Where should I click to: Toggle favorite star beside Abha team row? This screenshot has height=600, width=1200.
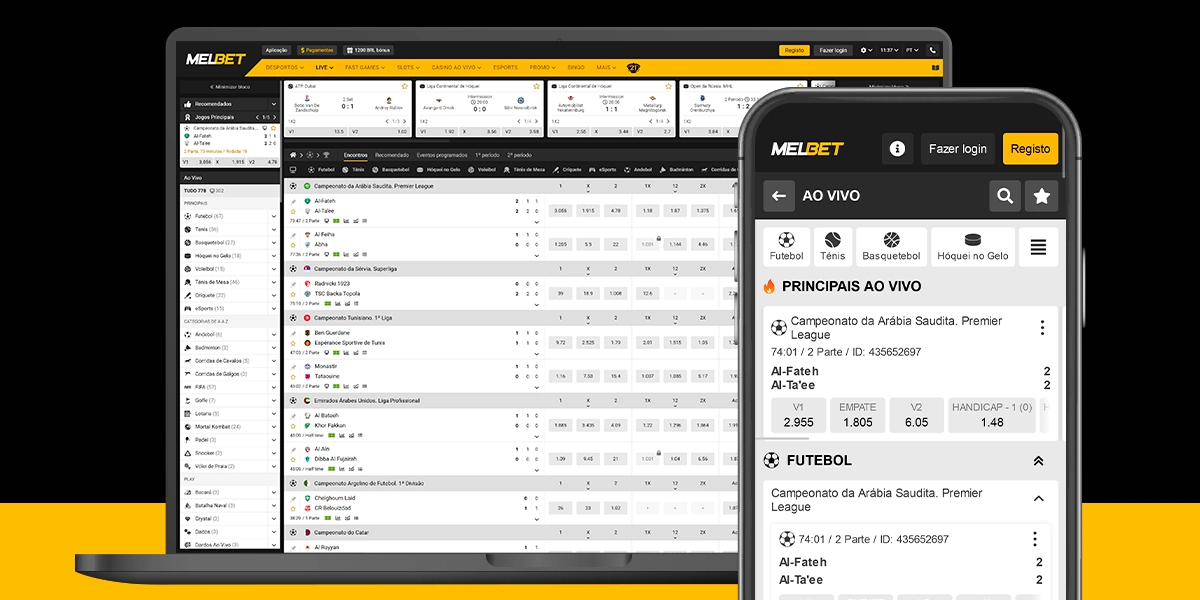(x=294, y=244)
